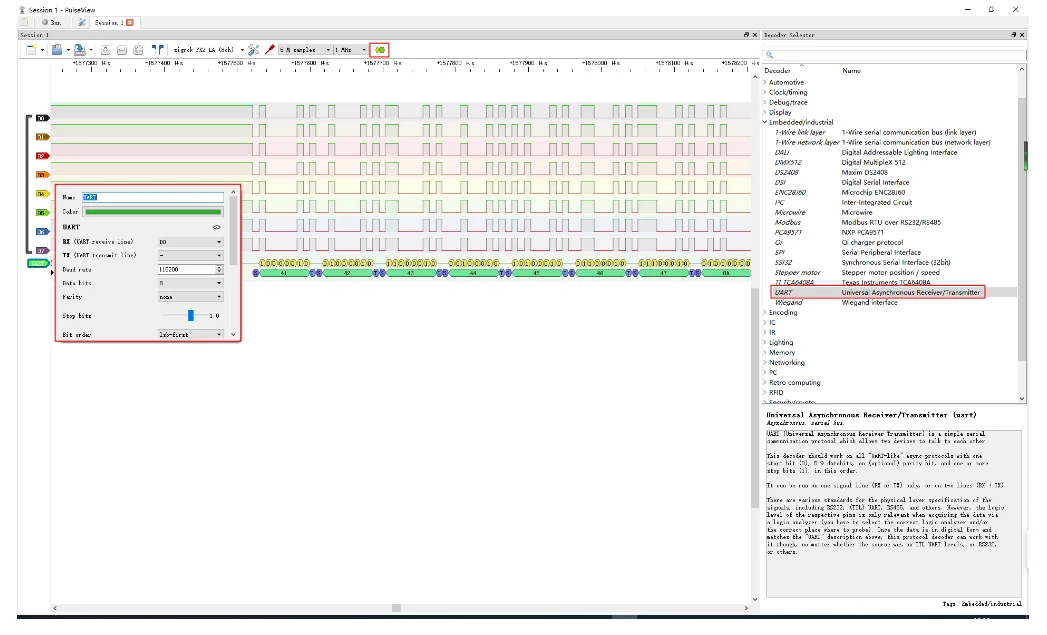
Task: Open device configuration wrench icon
Action: pyautogui.click(x=254, y=50)
